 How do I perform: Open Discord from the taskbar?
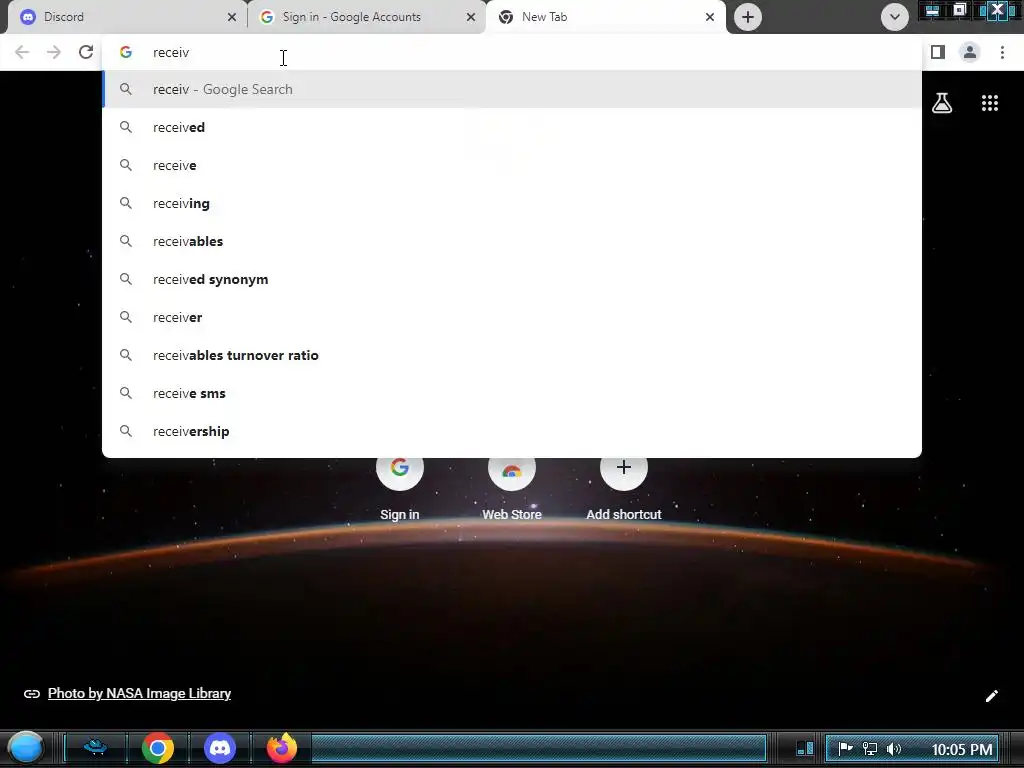pyautogui.click(x=220, y=748)
